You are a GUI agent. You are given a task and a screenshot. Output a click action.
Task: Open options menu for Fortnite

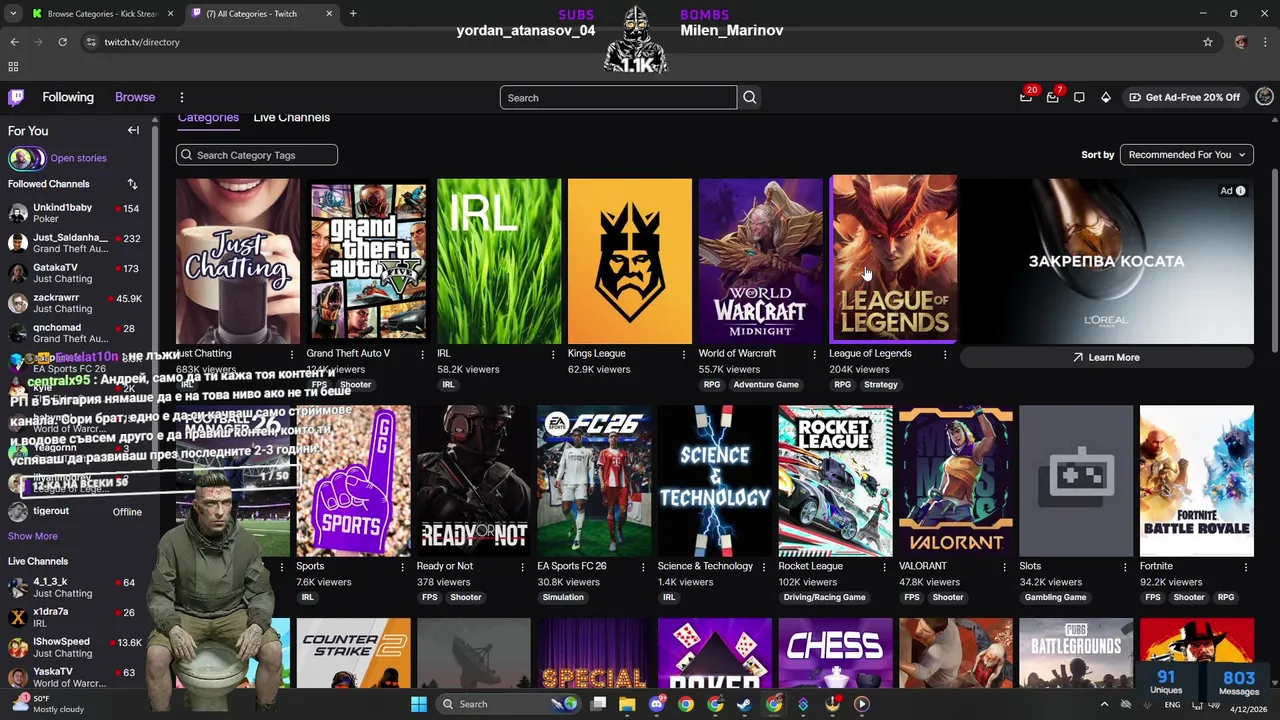(x=1246, y=567)
